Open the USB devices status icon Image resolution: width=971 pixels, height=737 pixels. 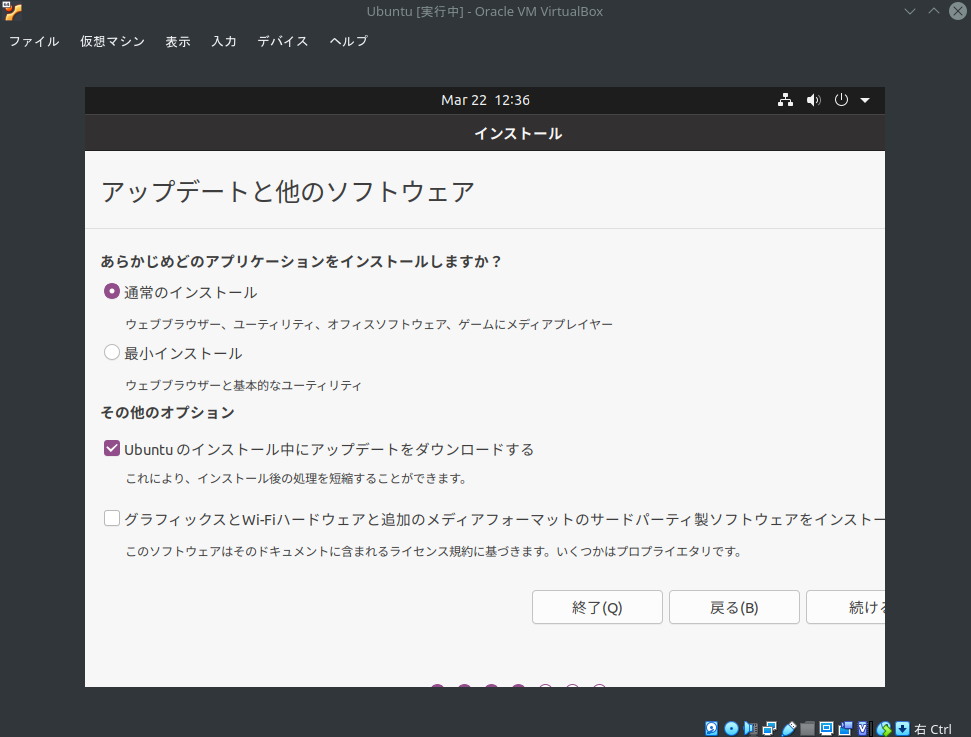(788, 729)
